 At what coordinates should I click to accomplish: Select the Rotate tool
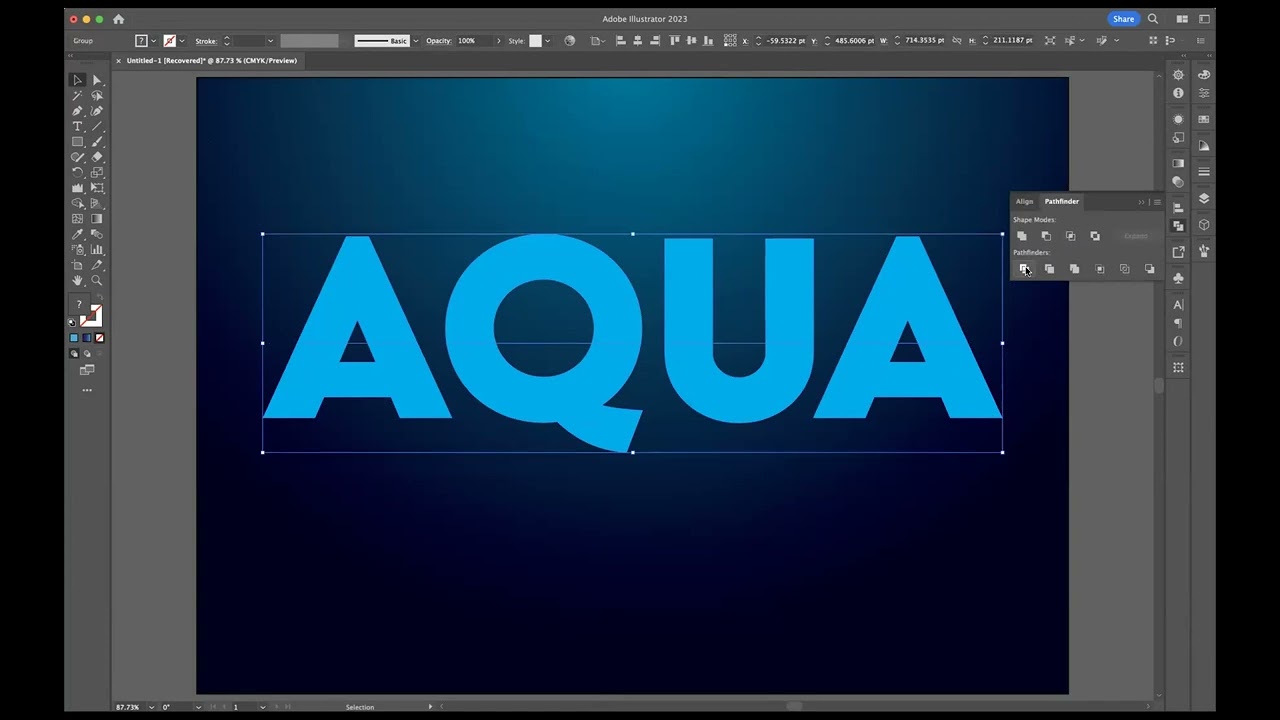click(77, 172)
